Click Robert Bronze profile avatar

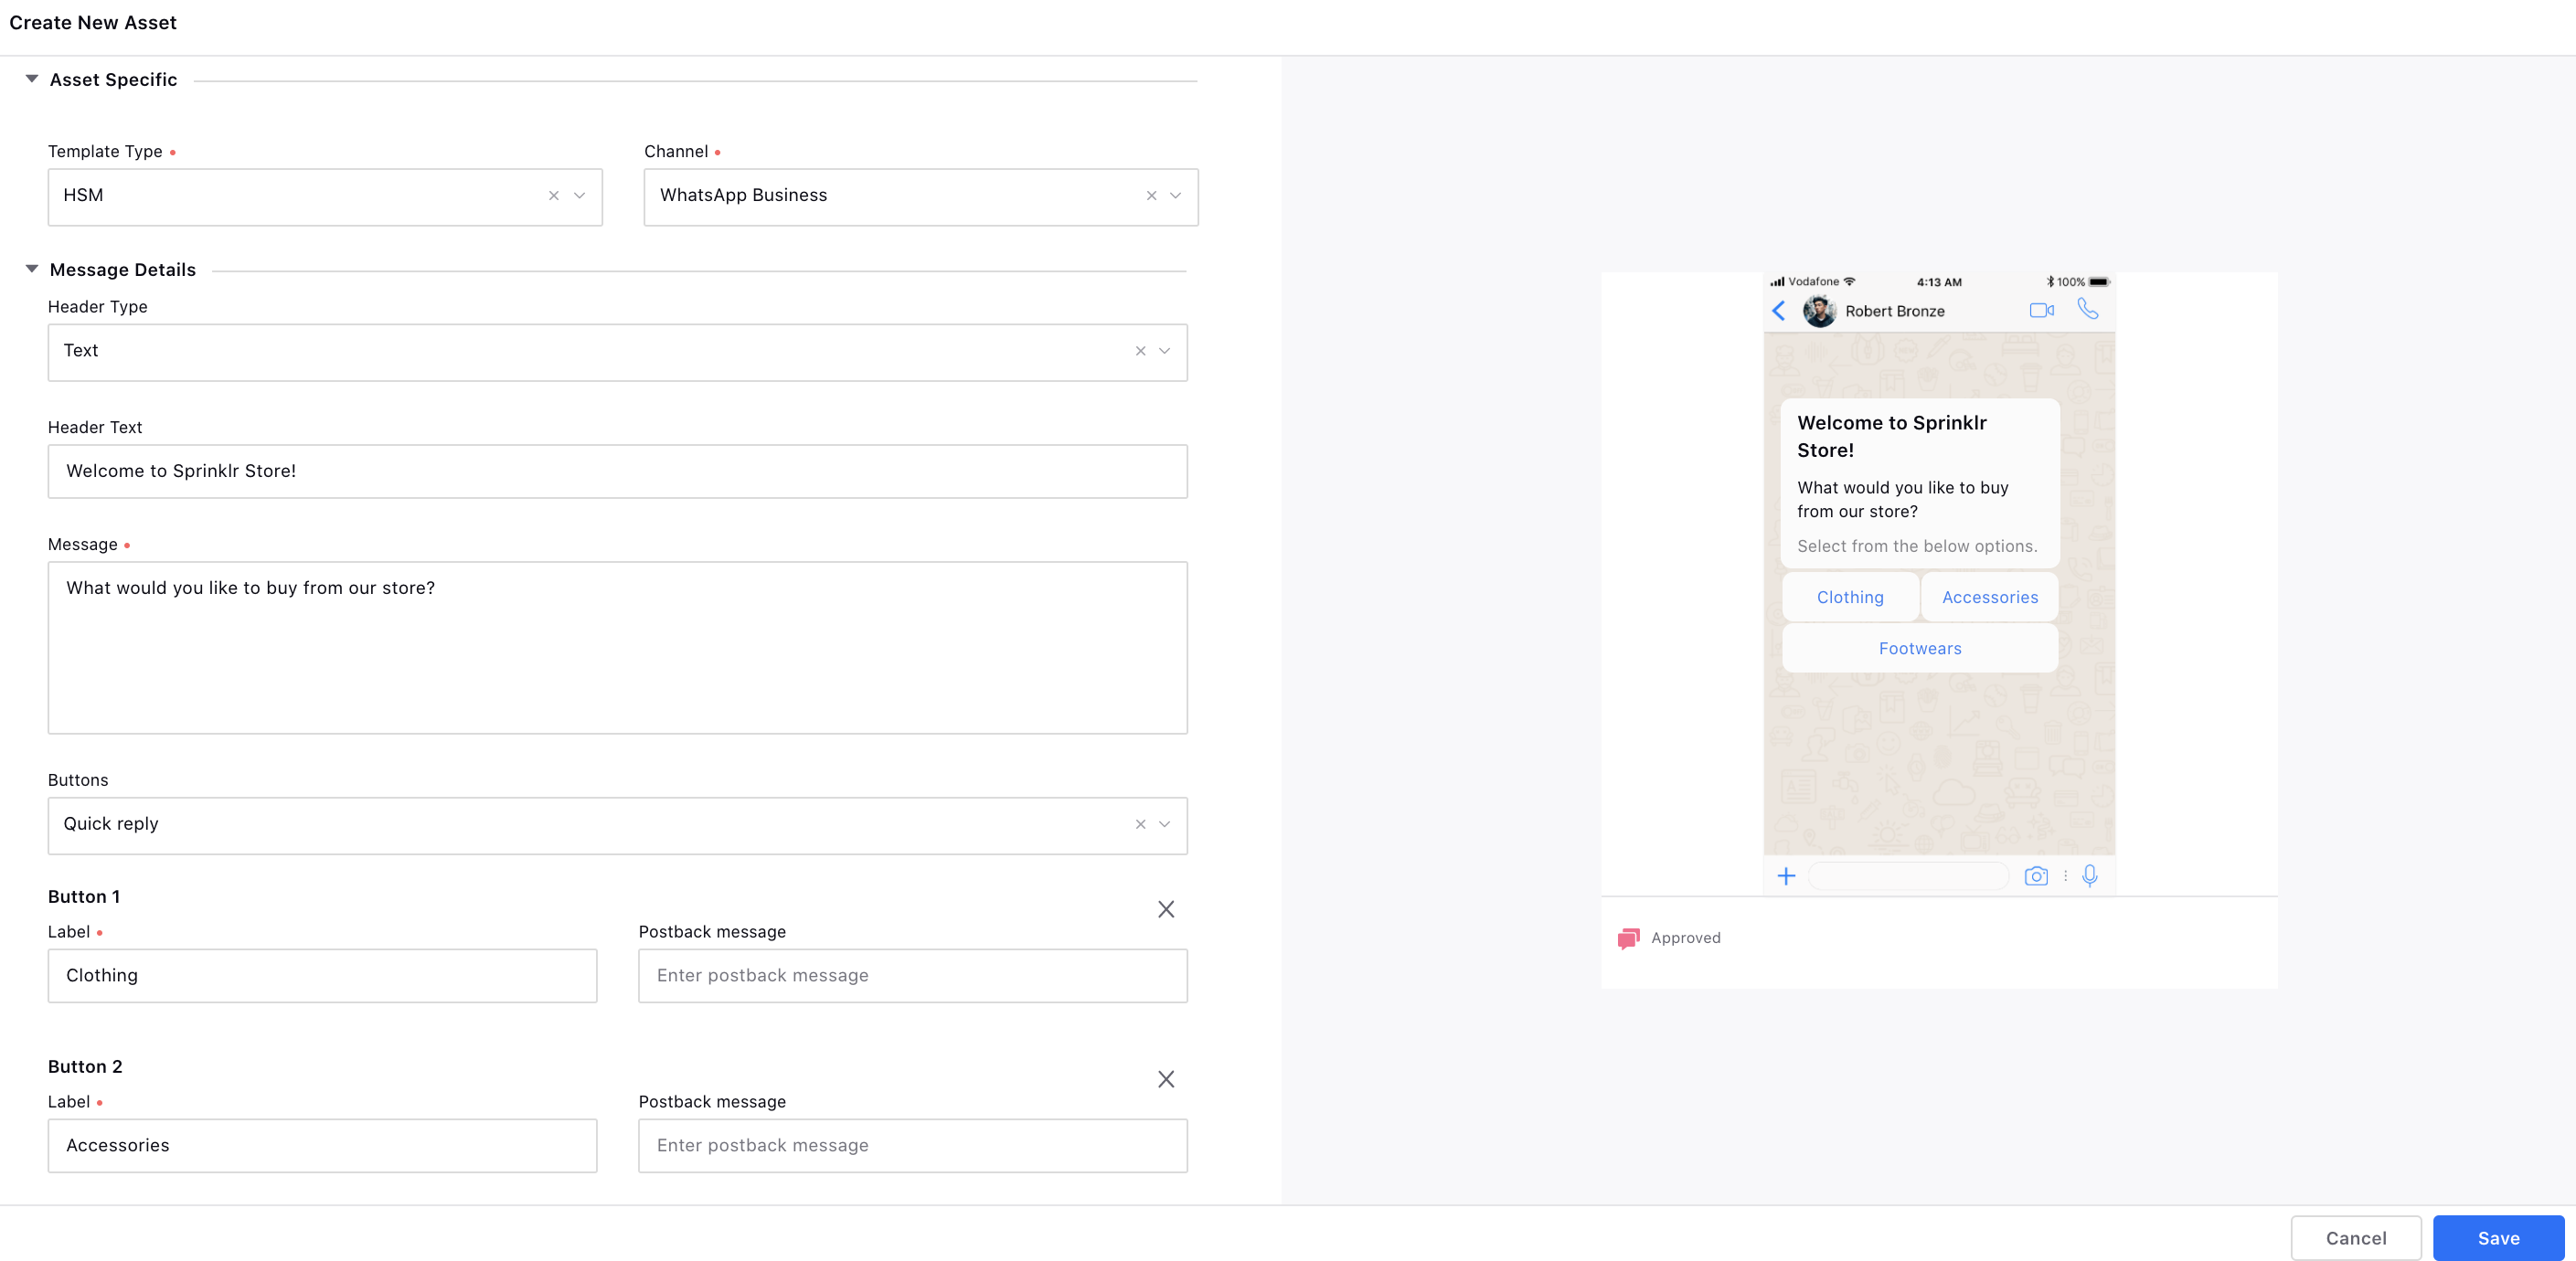[1819, 311]
